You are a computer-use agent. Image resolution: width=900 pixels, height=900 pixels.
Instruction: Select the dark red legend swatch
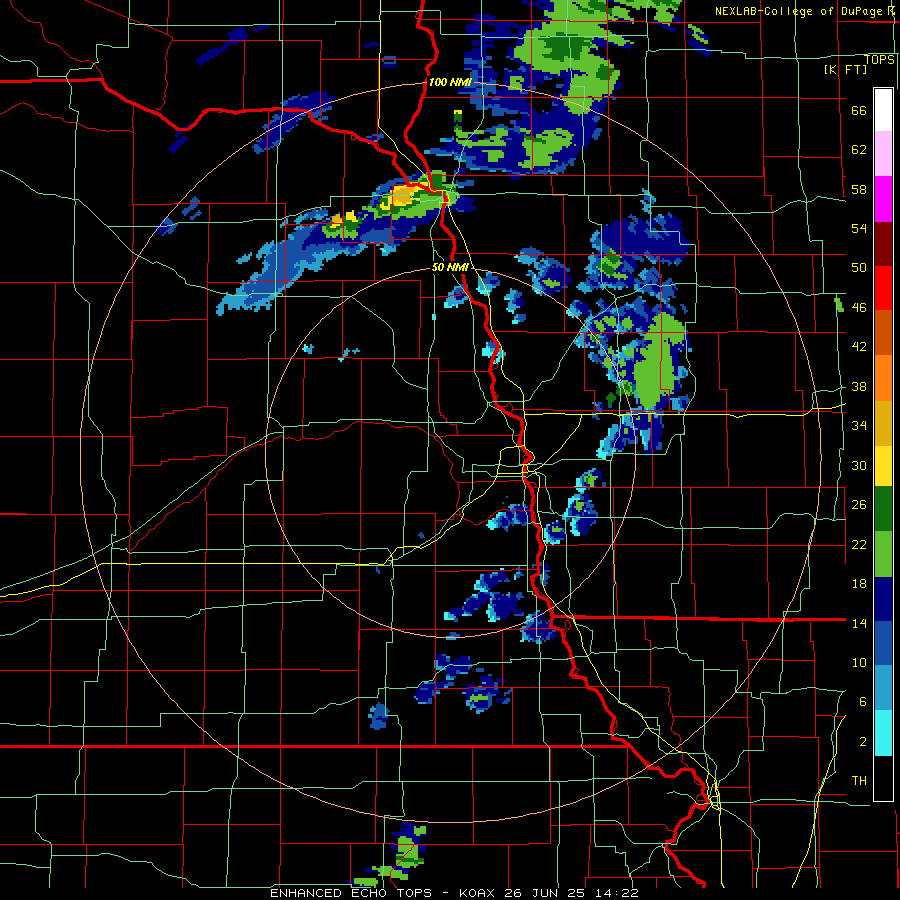point(883,244)
